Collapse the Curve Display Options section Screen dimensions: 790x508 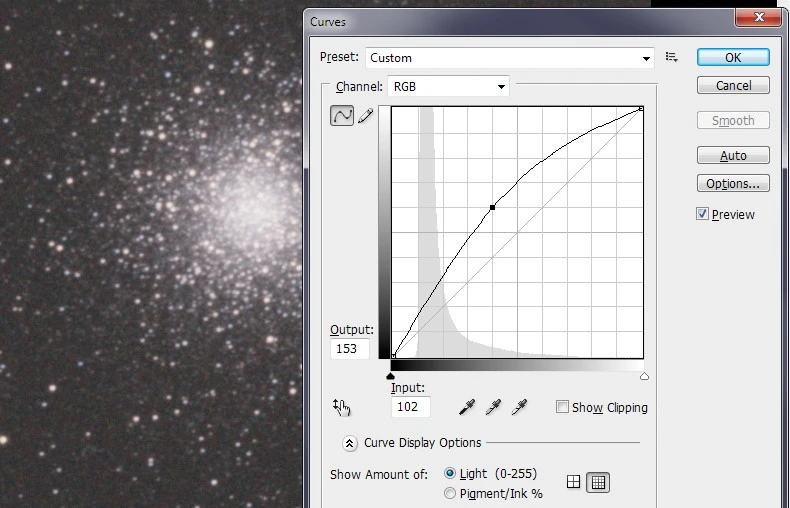349,443
